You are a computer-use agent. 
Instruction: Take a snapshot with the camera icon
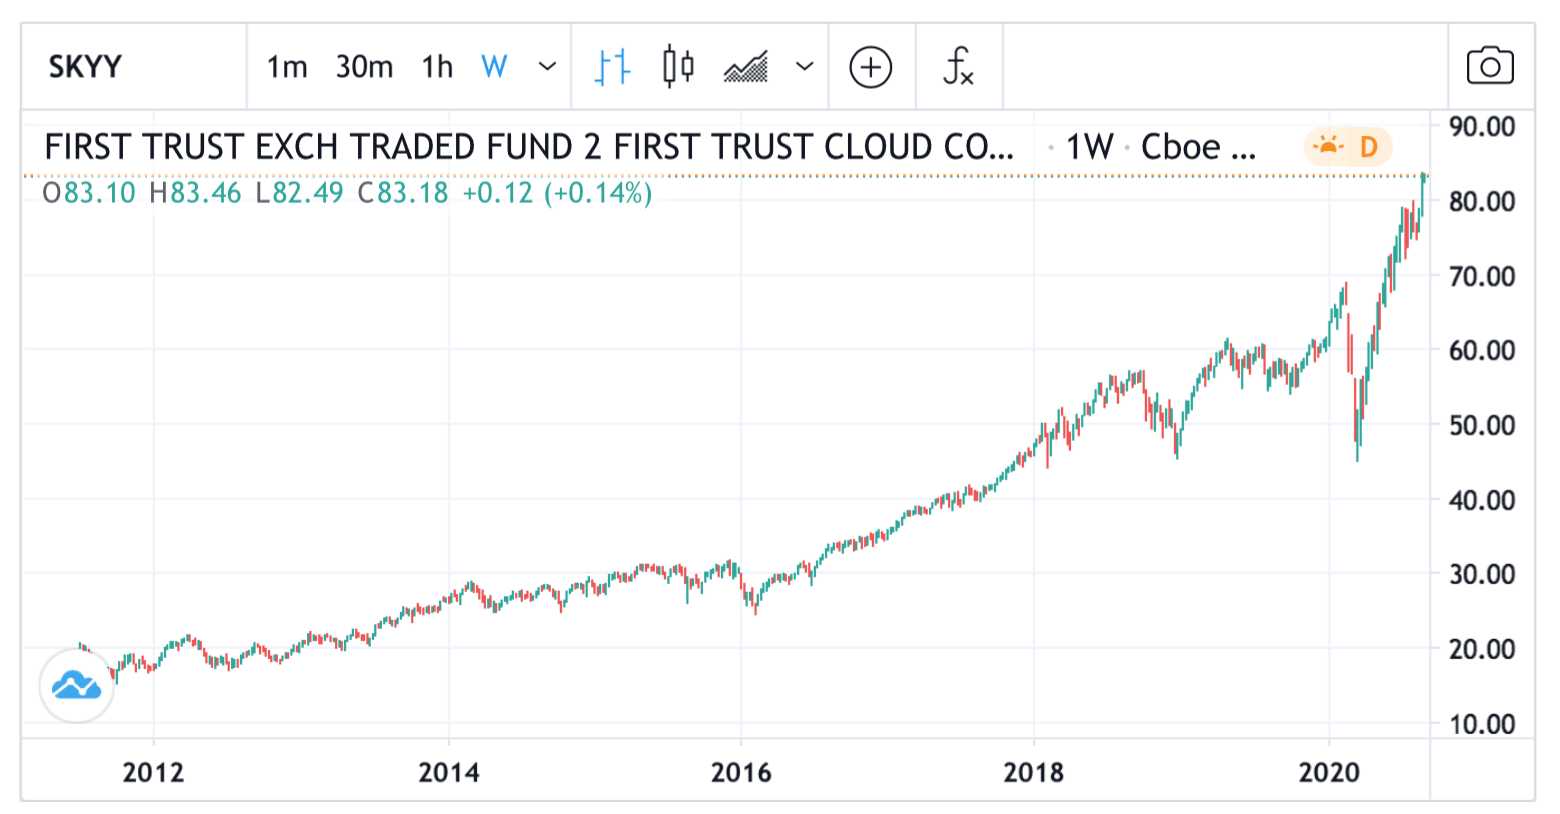coord(1489,65)
